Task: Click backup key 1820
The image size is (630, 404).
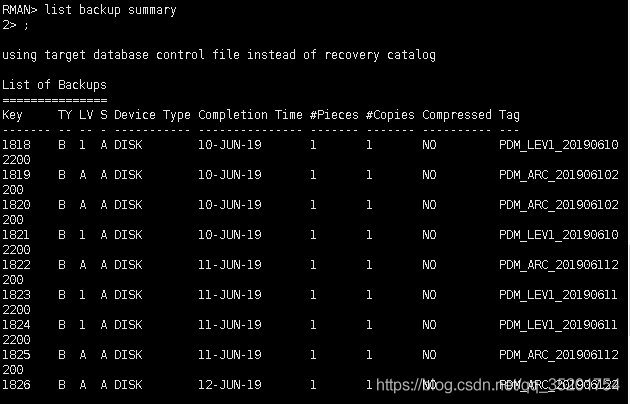Action: 16,205
